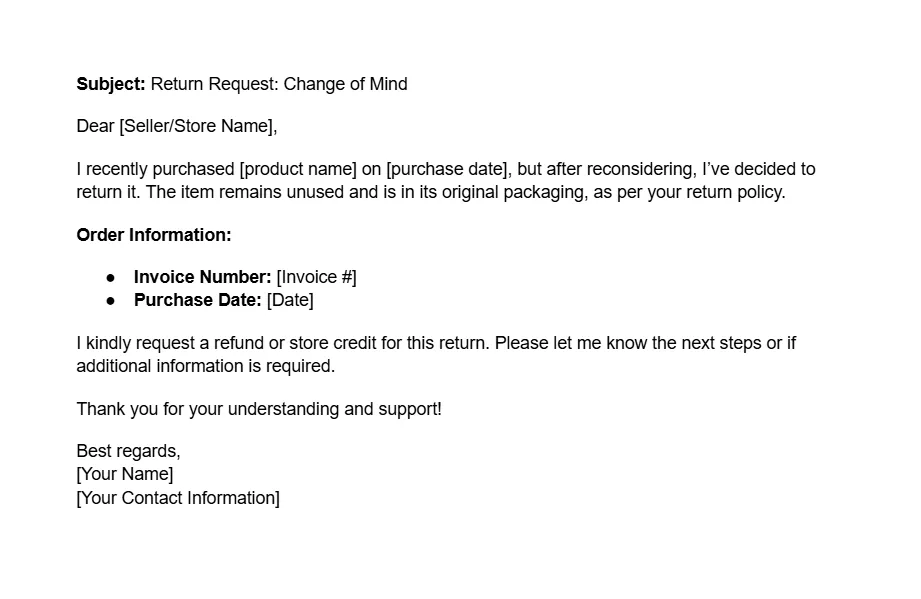Click the [purchase date] placeholder in first paragraph

tap(446, 169)
